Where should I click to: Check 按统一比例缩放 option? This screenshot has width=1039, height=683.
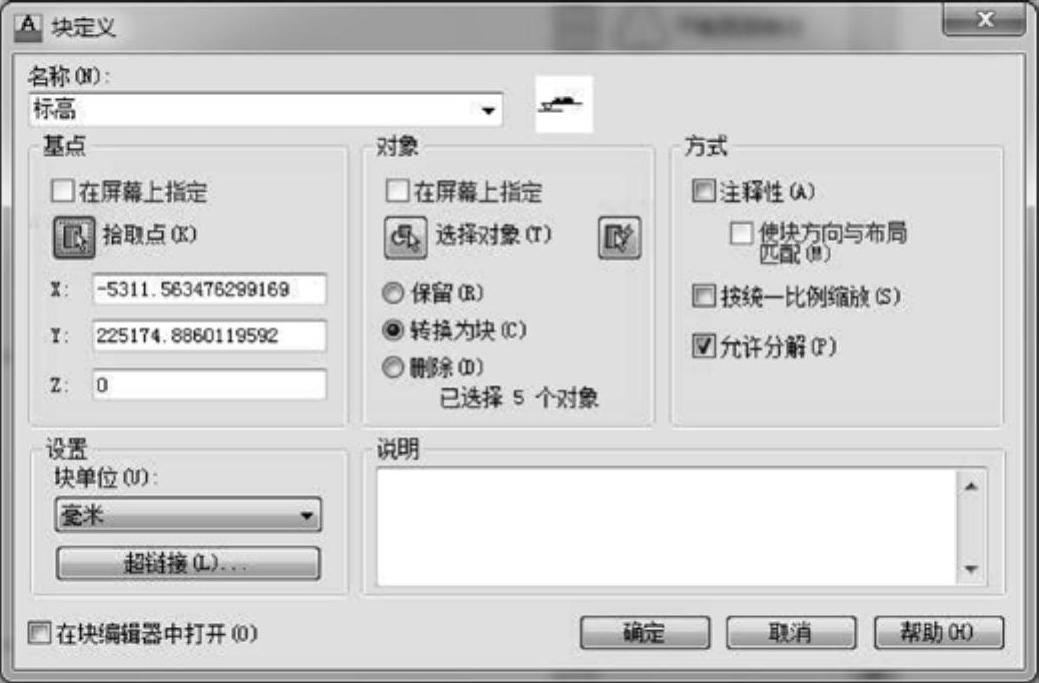coord(704,295)
